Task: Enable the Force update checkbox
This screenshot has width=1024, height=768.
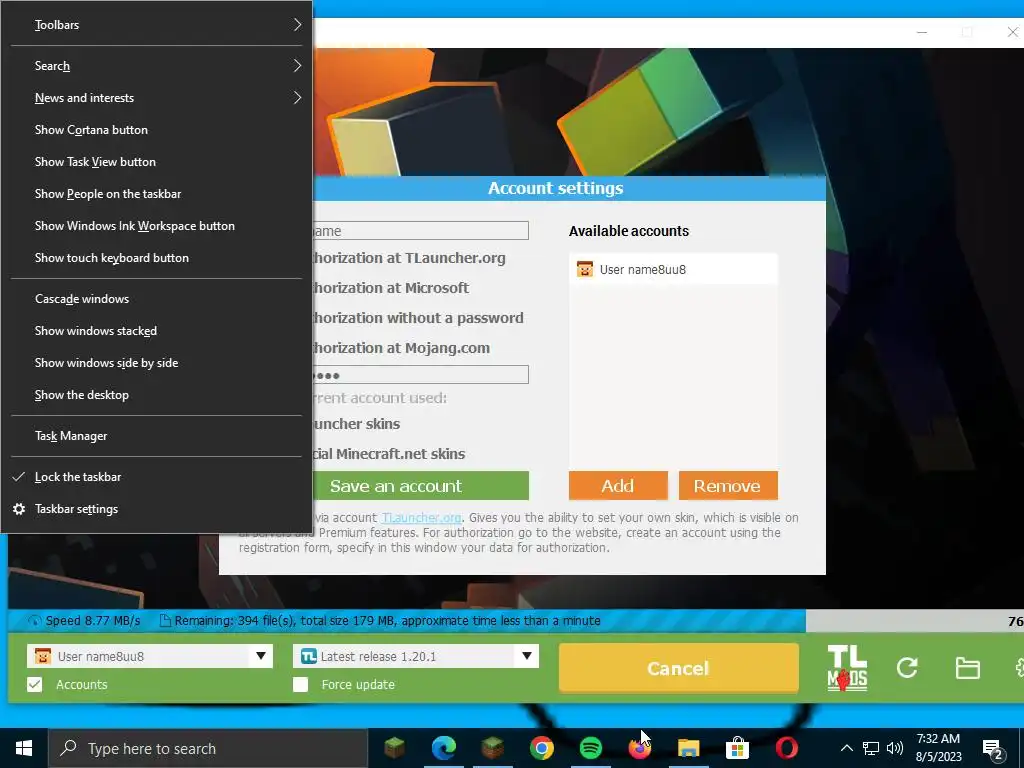Action: 300,684
